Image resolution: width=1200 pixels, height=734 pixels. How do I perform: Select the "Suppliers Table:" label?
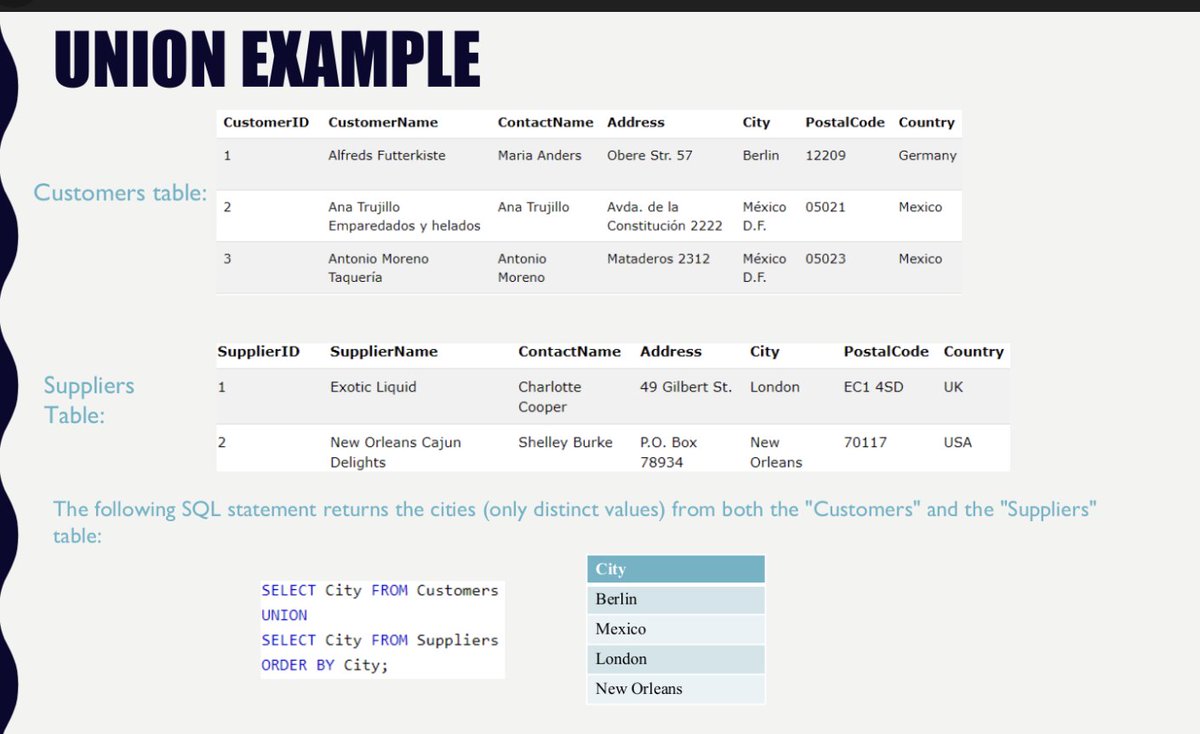click(x=88, y=400)
